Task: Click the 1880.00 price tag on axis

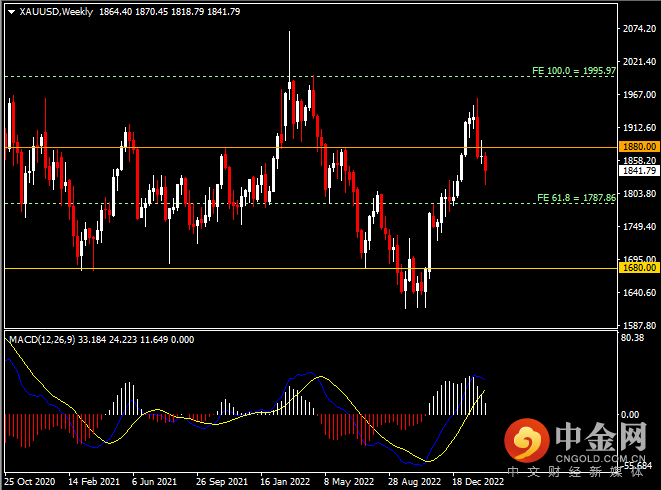Action: pos(638,146)
